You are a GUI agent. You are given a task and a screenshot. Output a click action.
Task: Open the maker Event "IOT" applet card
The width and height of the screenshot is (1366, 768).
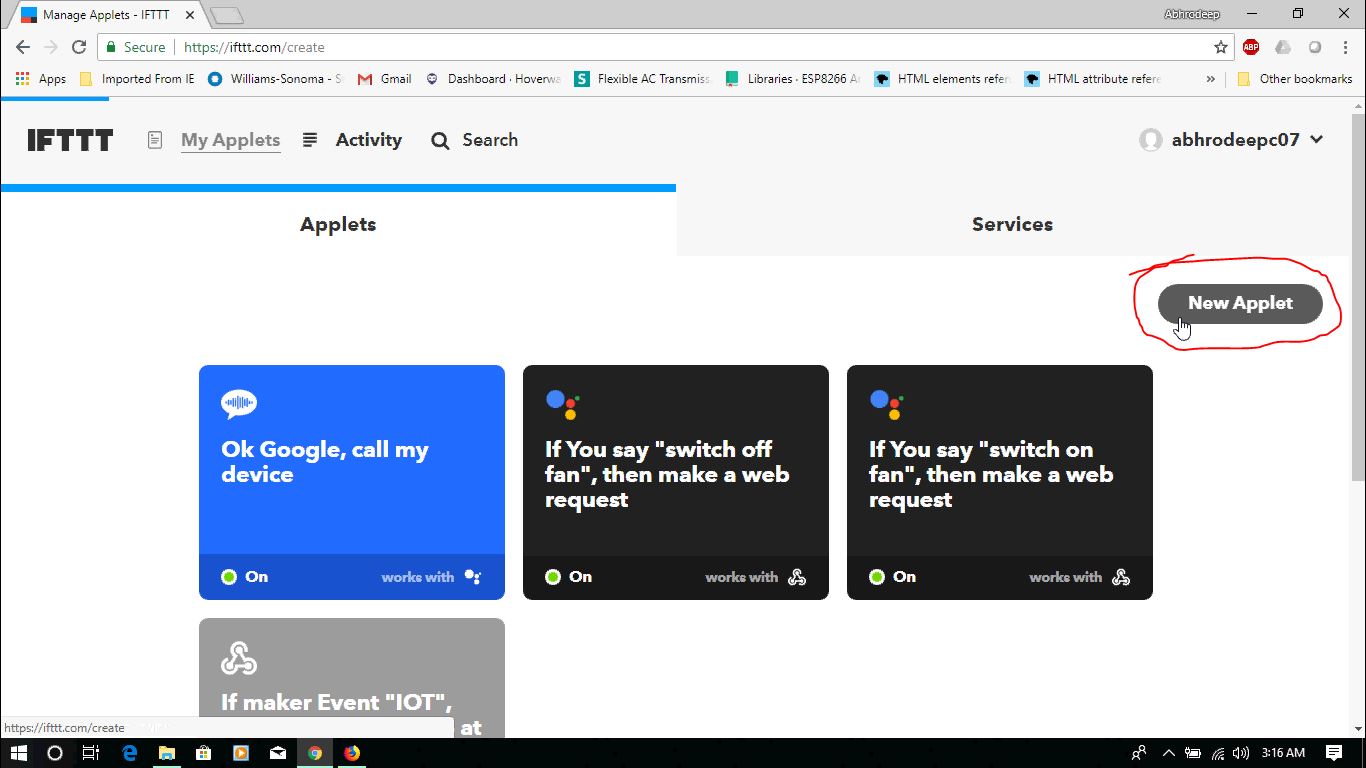[352, 678]
